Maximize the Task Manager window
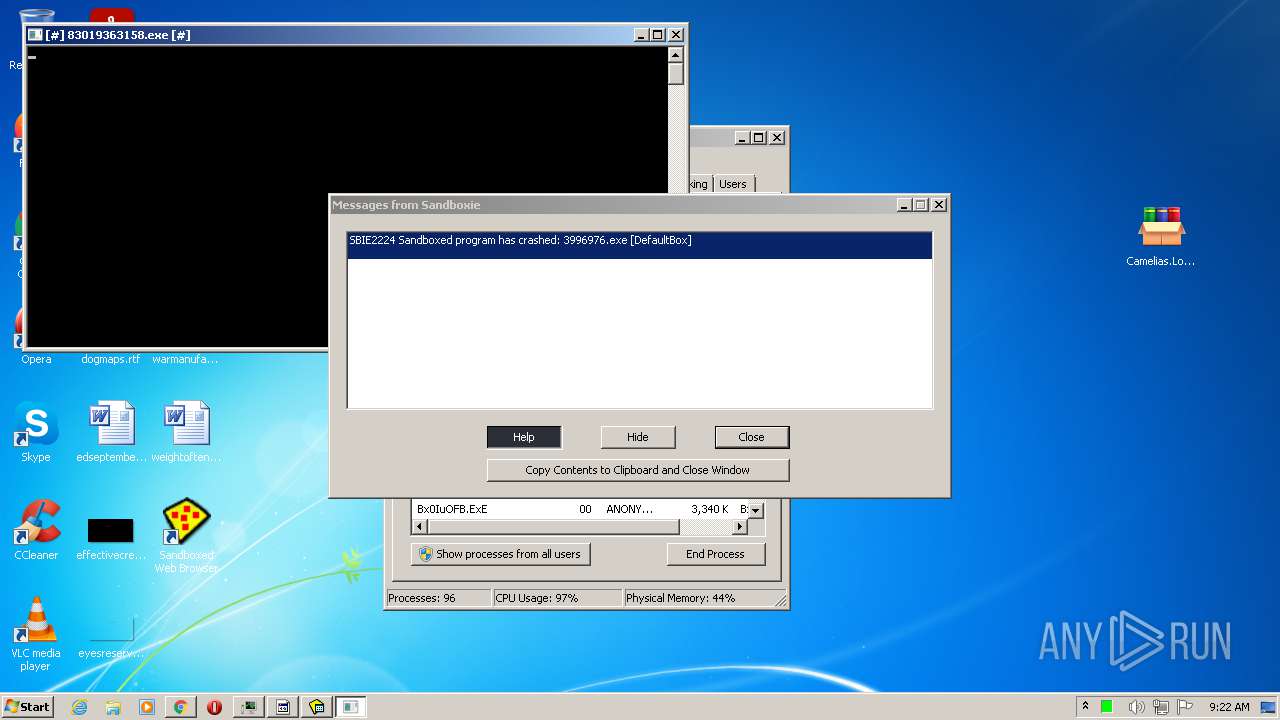Viewport: 1280px width, 720px height. (x=759, y=138)
